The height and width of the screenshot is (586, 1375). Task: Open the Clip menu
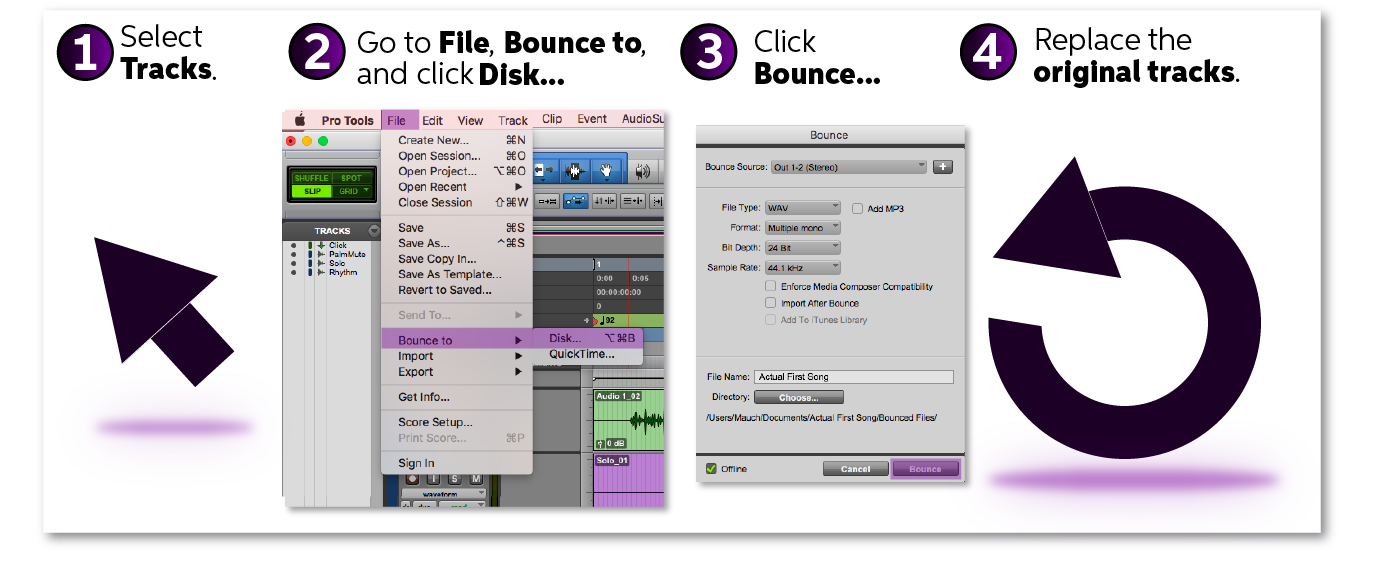tap(552, 119)
